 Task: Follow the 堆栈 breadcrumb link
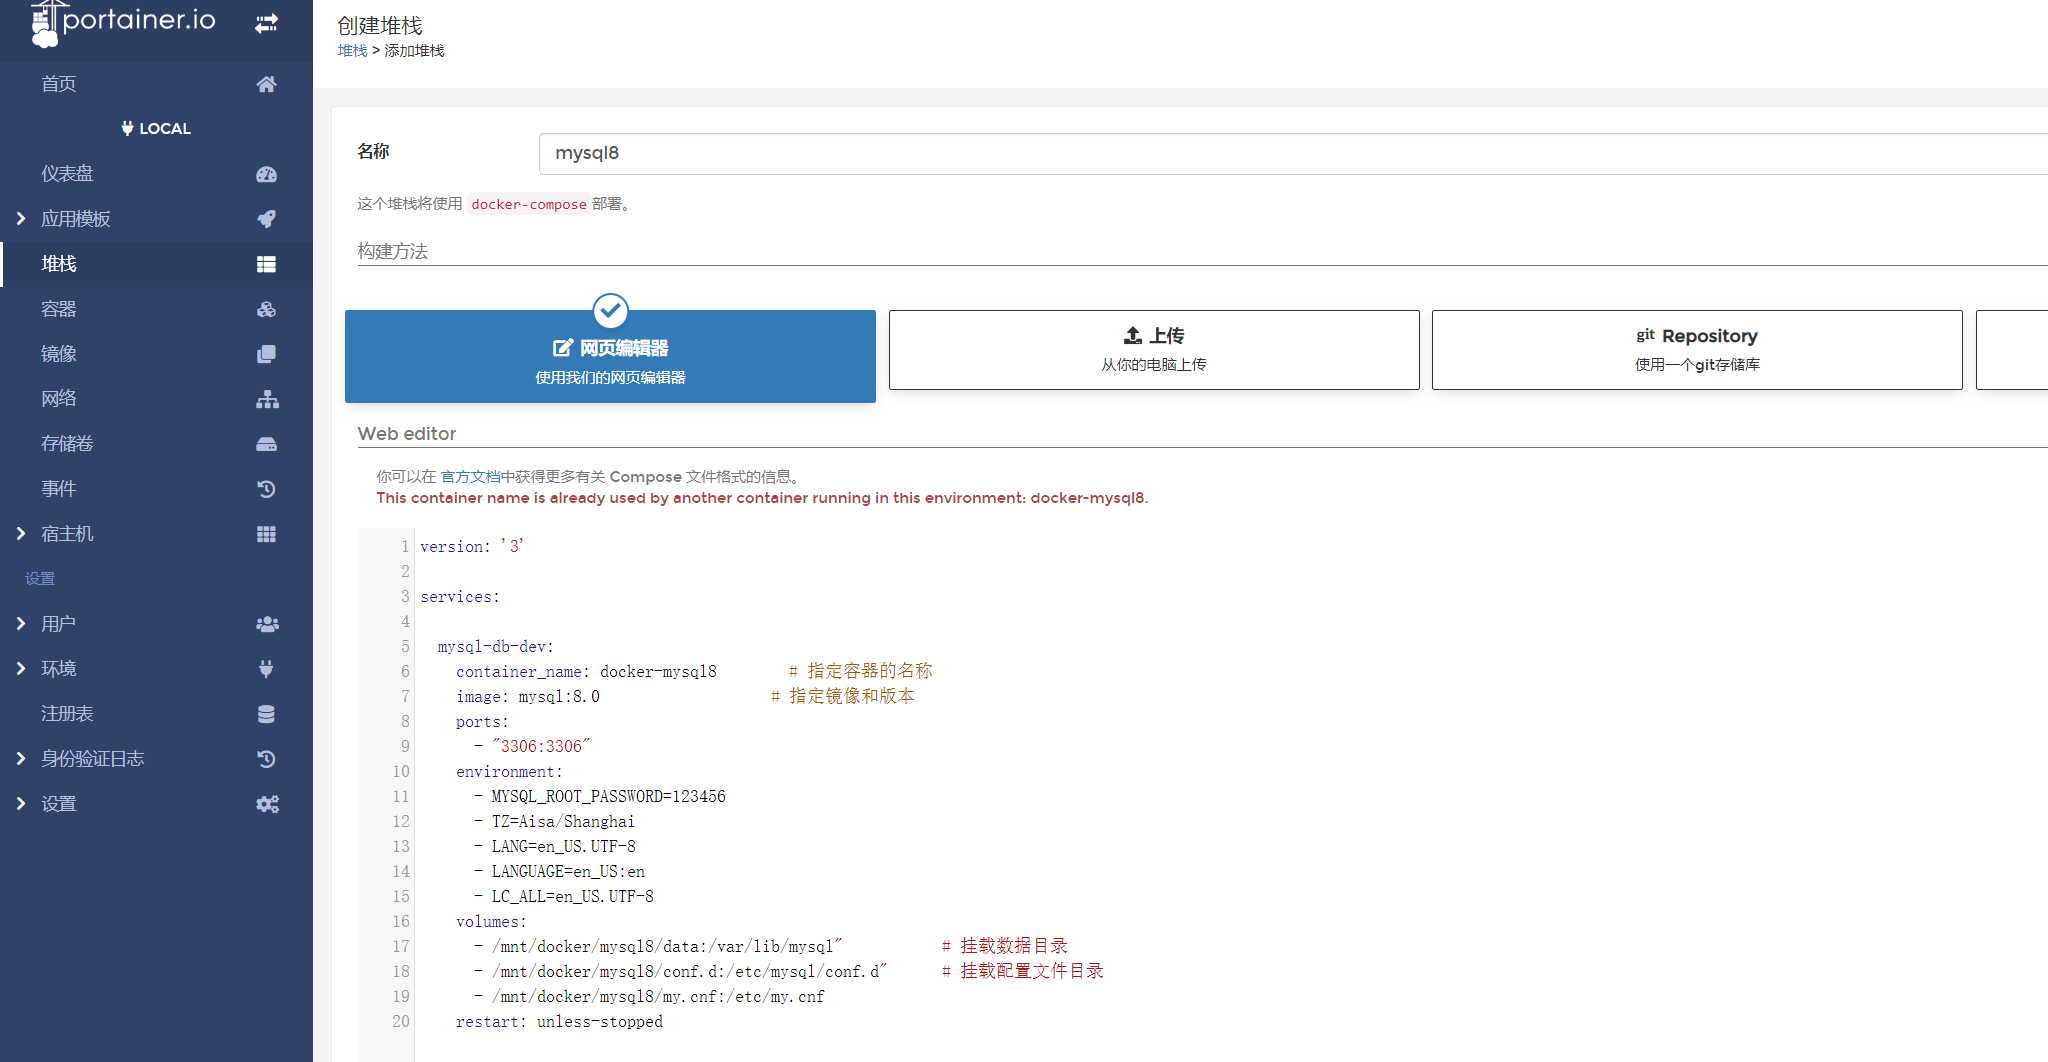(352, 51)
